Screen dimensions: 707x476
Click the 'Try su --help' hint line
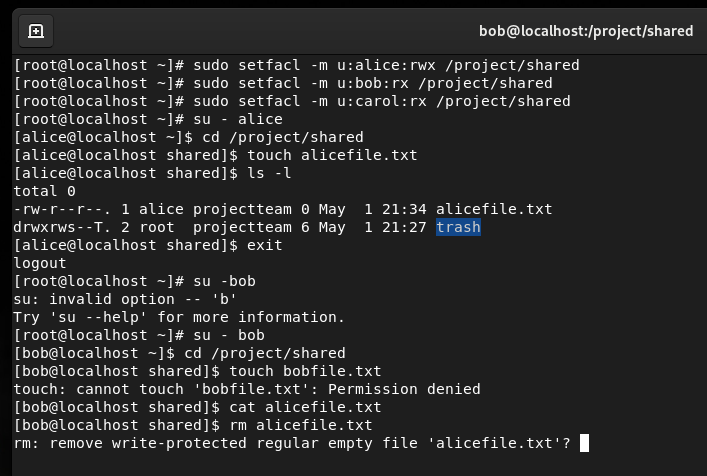[179, 317]
